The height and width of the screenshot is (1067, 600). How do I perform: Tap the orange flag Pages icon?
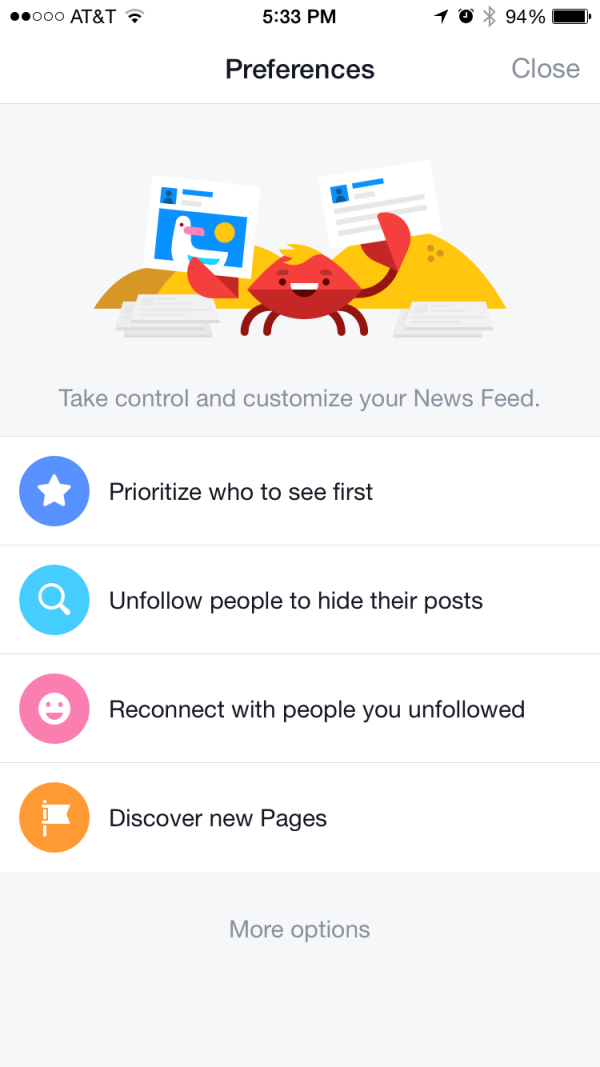pyautogui.click(x=54, y=818)
